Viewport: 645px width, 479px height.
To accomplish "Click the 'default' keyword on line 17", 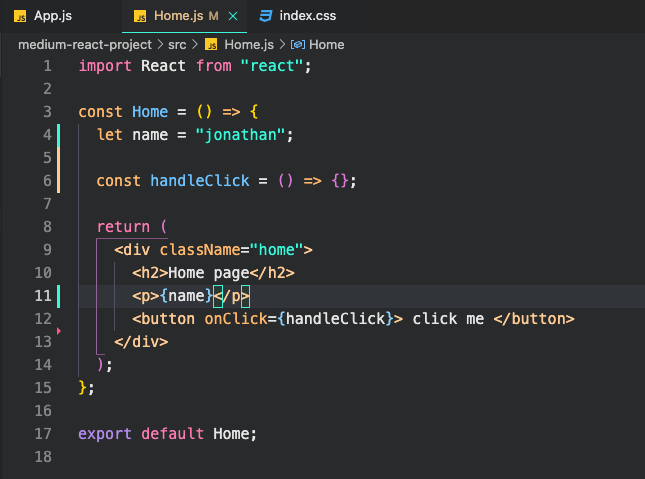I will point(172,434).
